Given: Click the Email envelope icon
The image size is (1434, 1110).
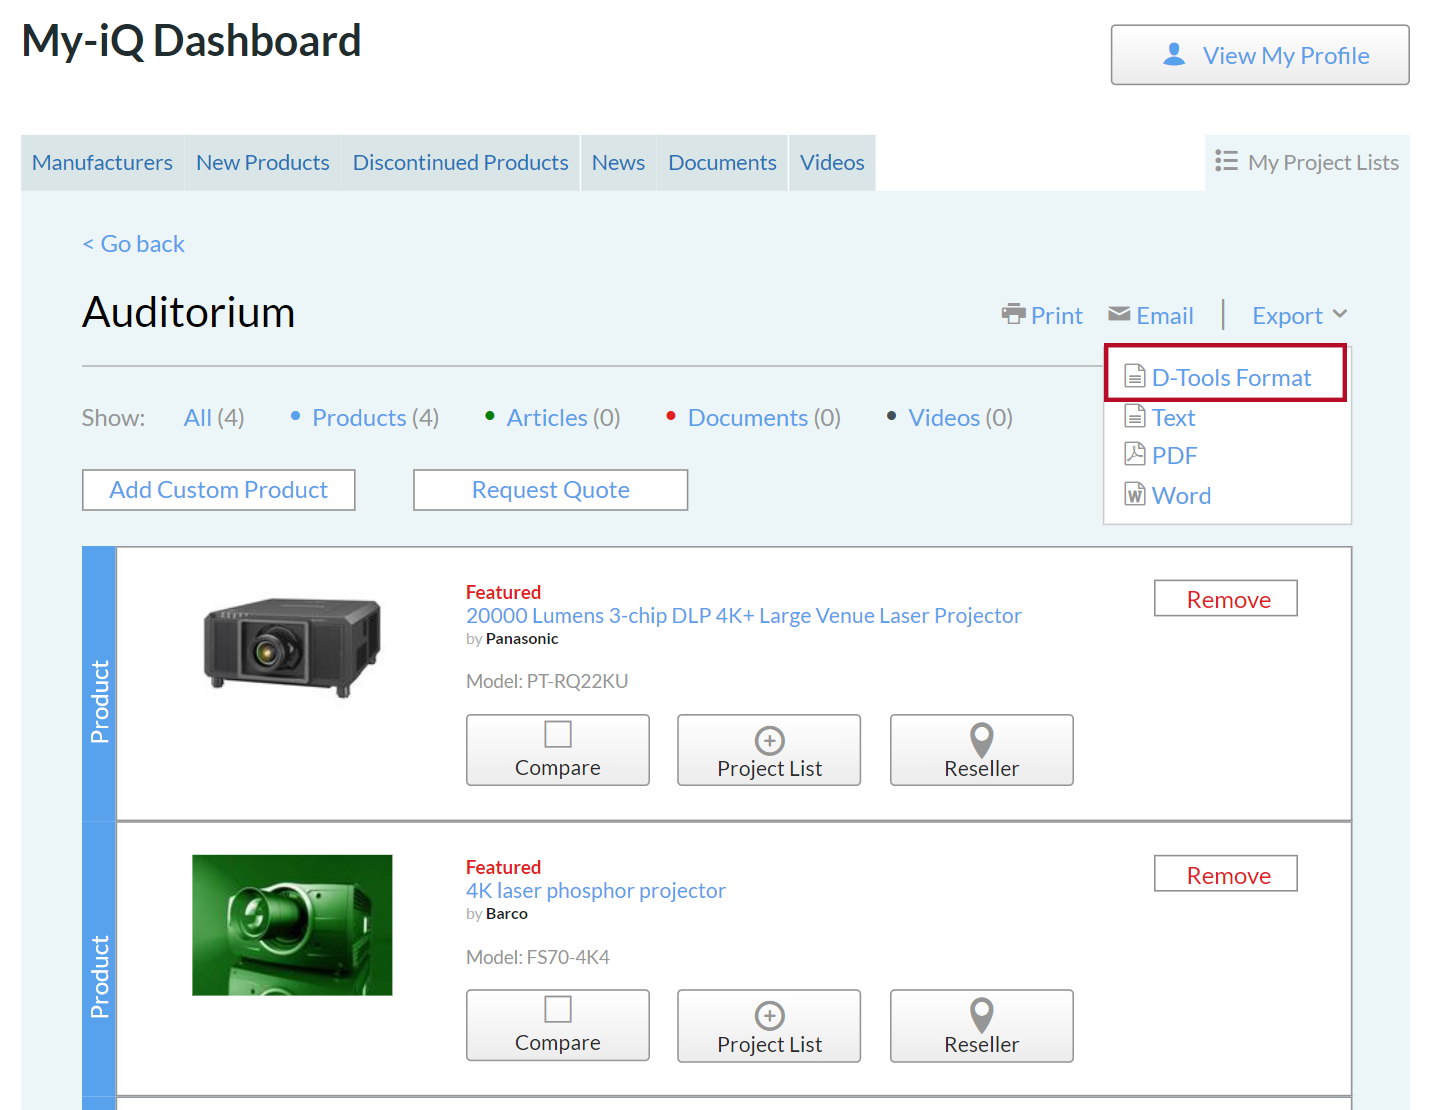Looking at the screenshot, I should coord(1119,314).
